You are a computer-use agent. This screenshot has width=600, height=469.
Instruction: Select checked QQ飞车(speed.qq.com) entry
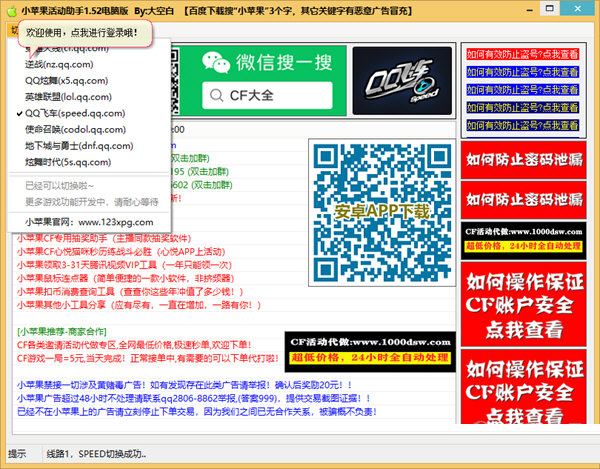(x=75, y=113)
